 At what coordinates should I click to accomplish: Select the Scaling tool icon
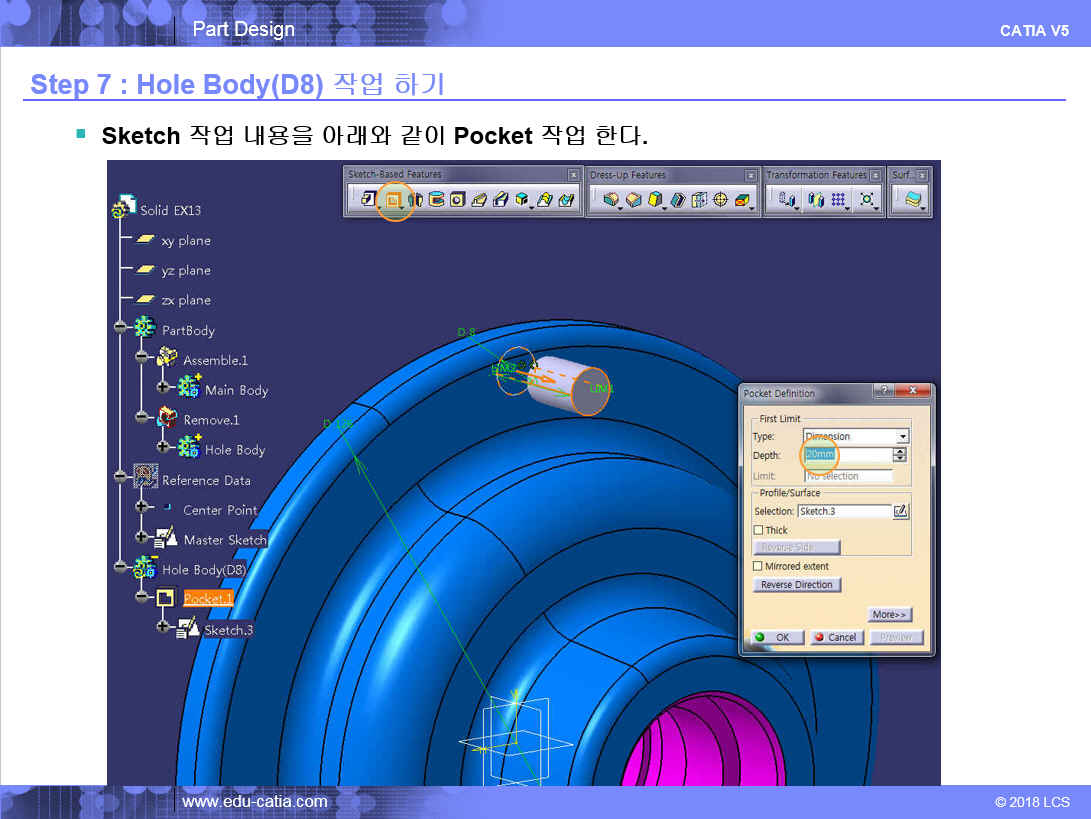point(866,200)
